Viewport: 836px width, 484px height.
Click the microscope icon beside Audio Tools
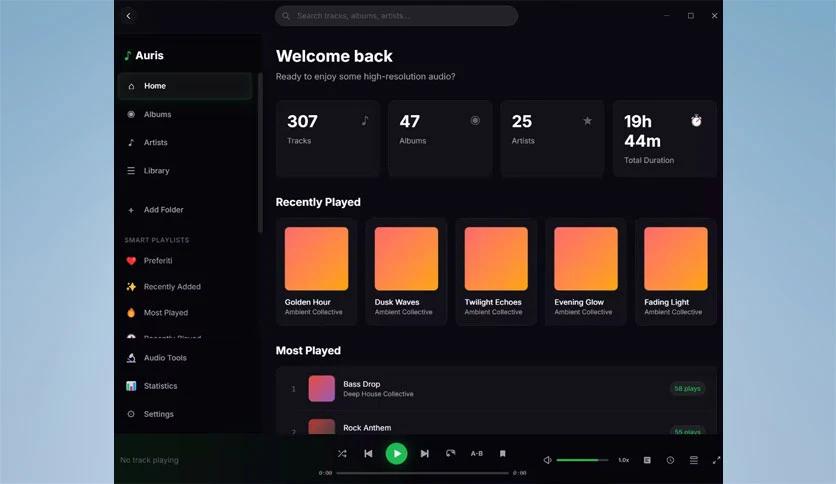pyautogui.click(x=131, y=358)
